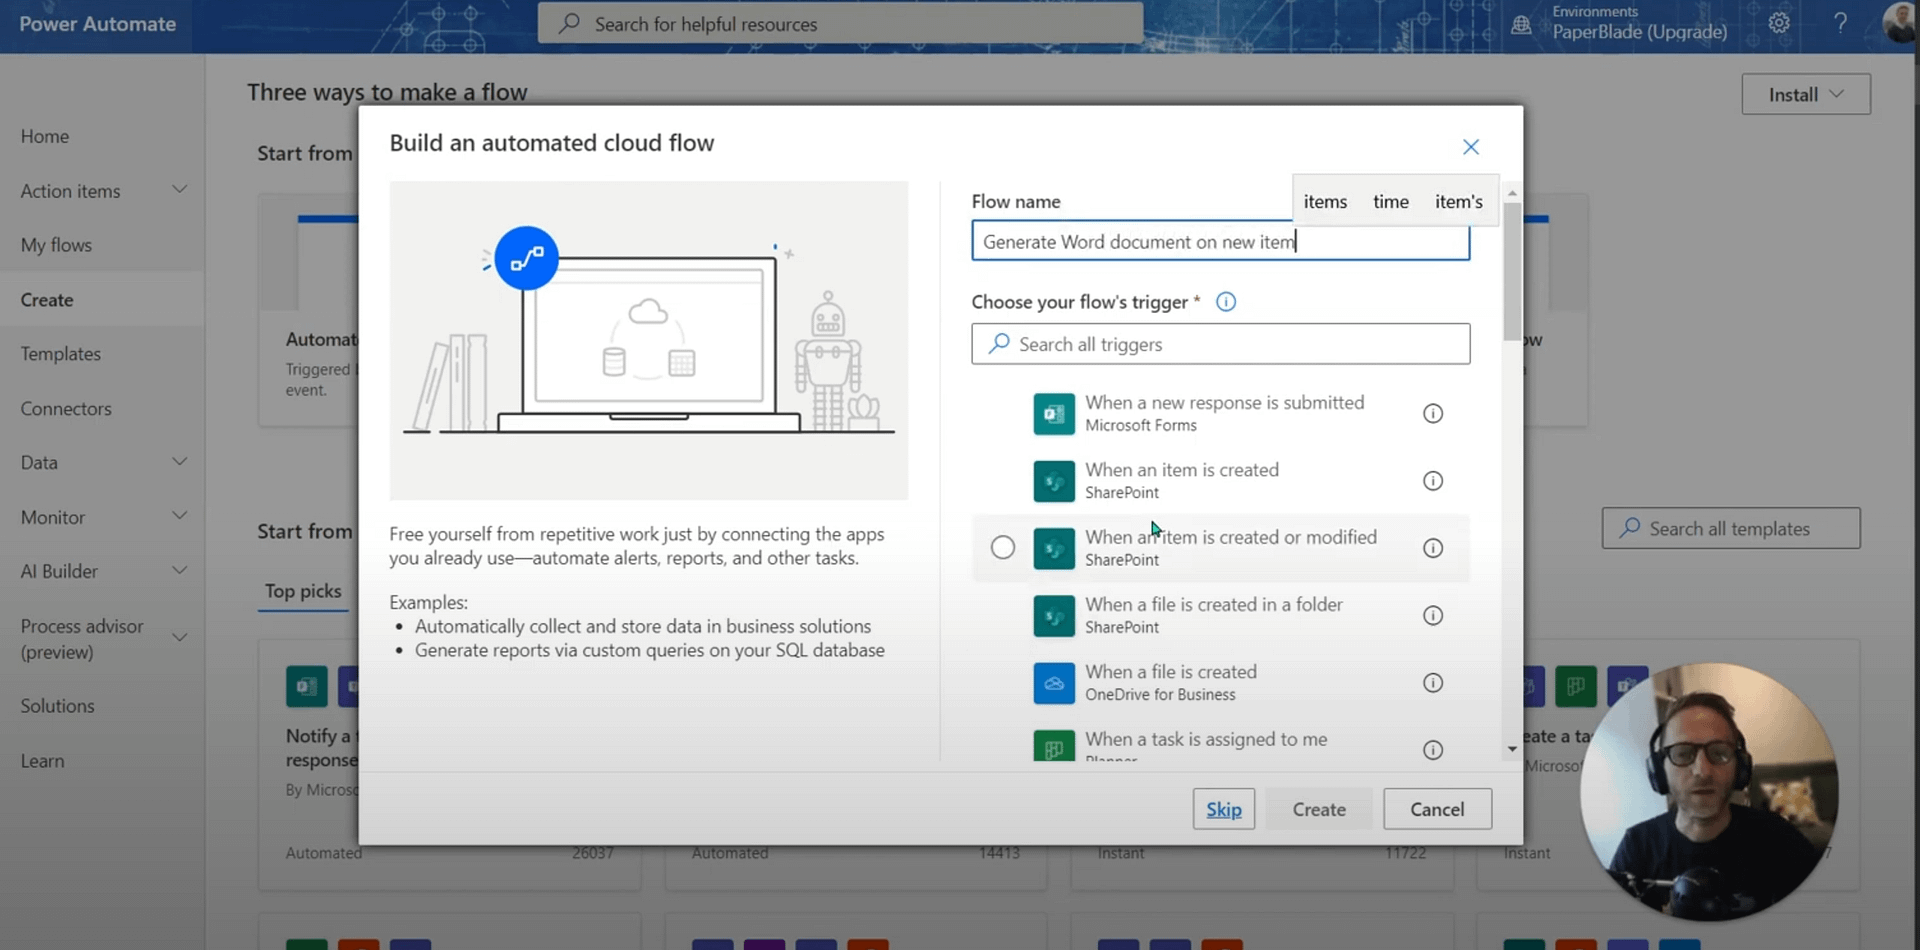Image resolution: width=1920 pixels, height=950 pixels.
Task: Click the Planner icon for When a task is assigned
Action: (x=1053, y=747)
